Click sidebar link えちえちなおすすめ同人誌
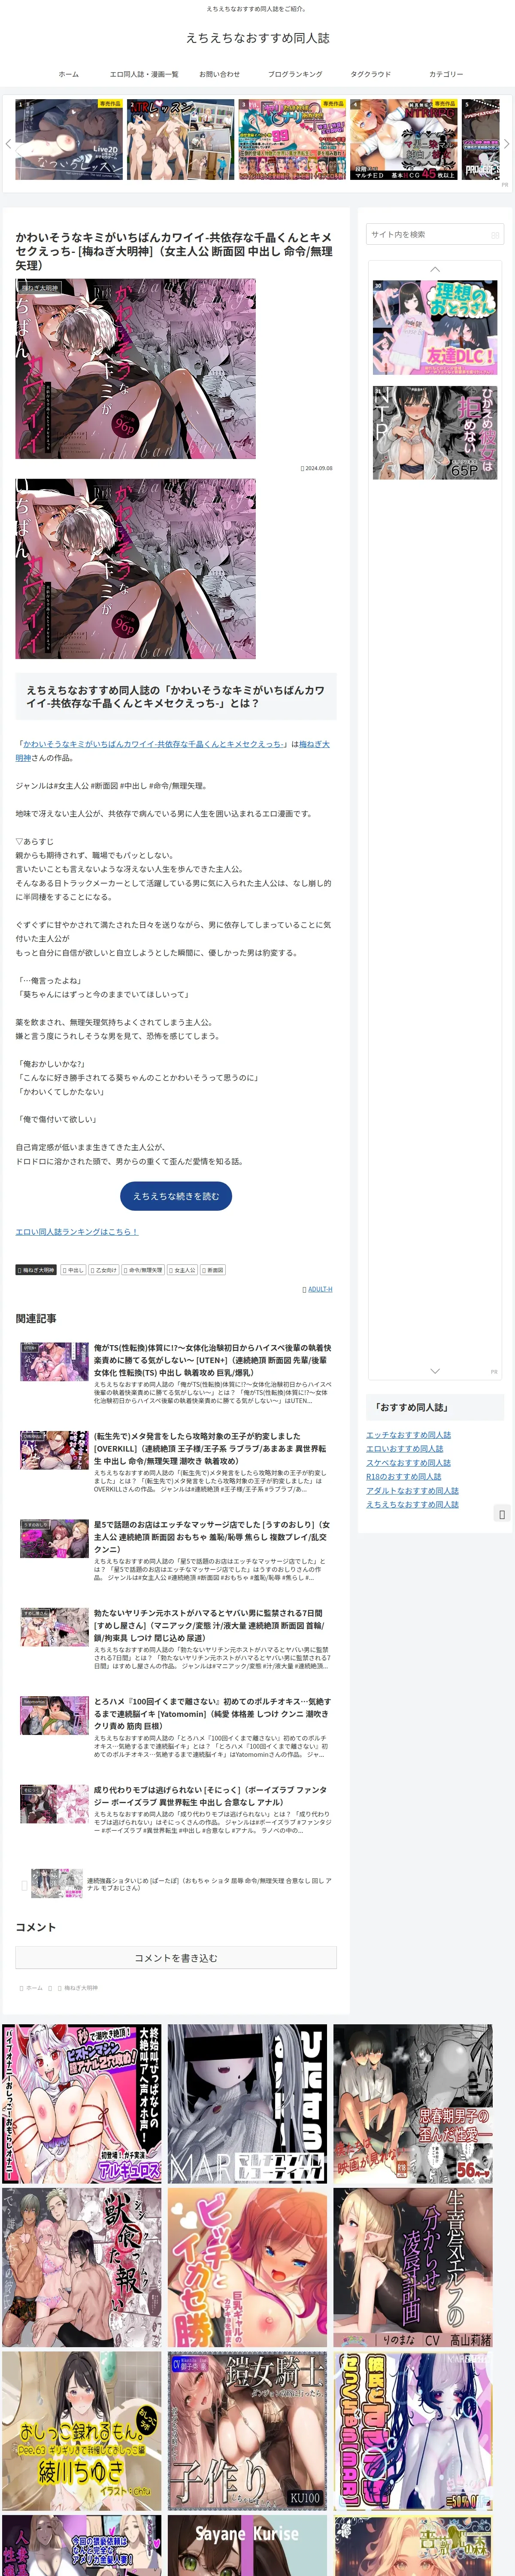Screen dimensions: 515x2576 click(412, 1504)
